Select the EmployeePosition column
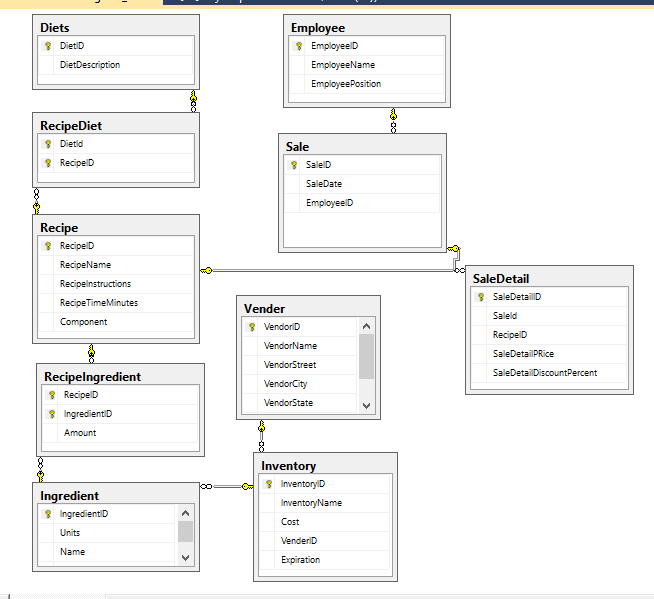 pyautogui.click(x=367, y=84)
